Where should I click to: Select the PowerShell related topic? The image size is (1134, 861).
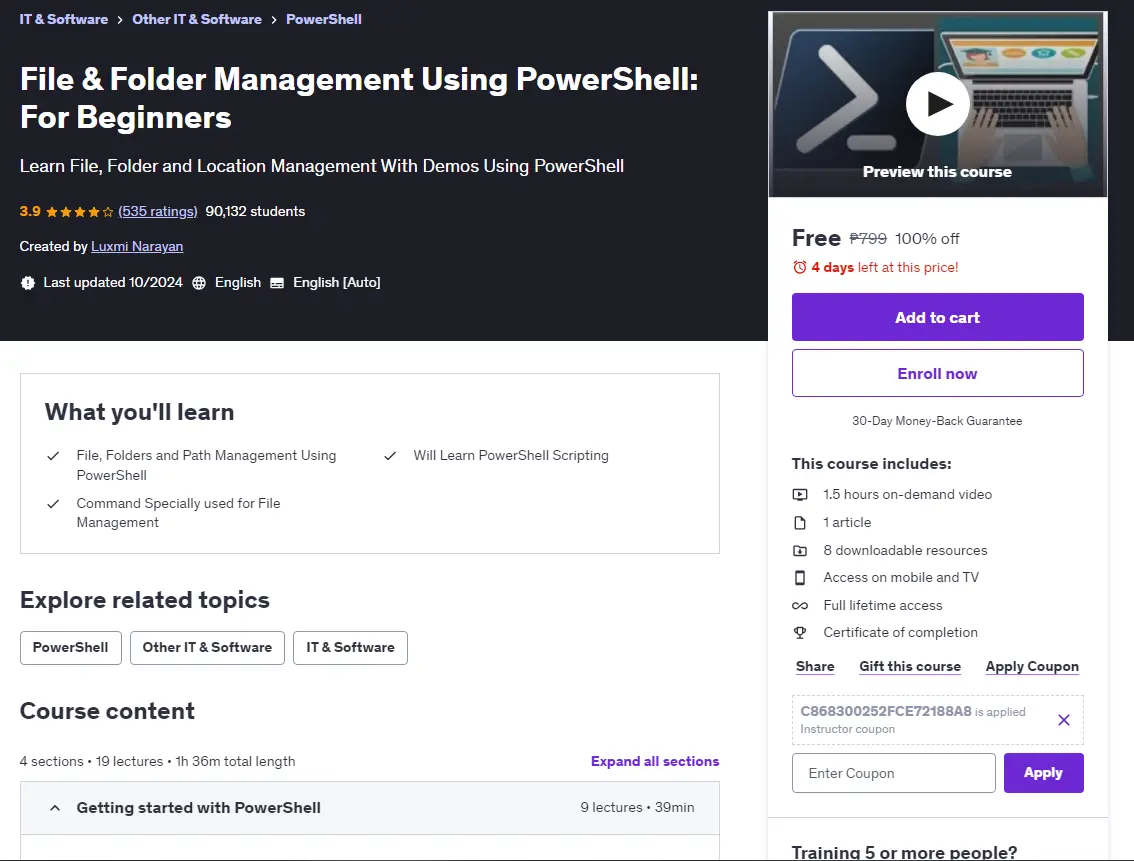point(70,648)
